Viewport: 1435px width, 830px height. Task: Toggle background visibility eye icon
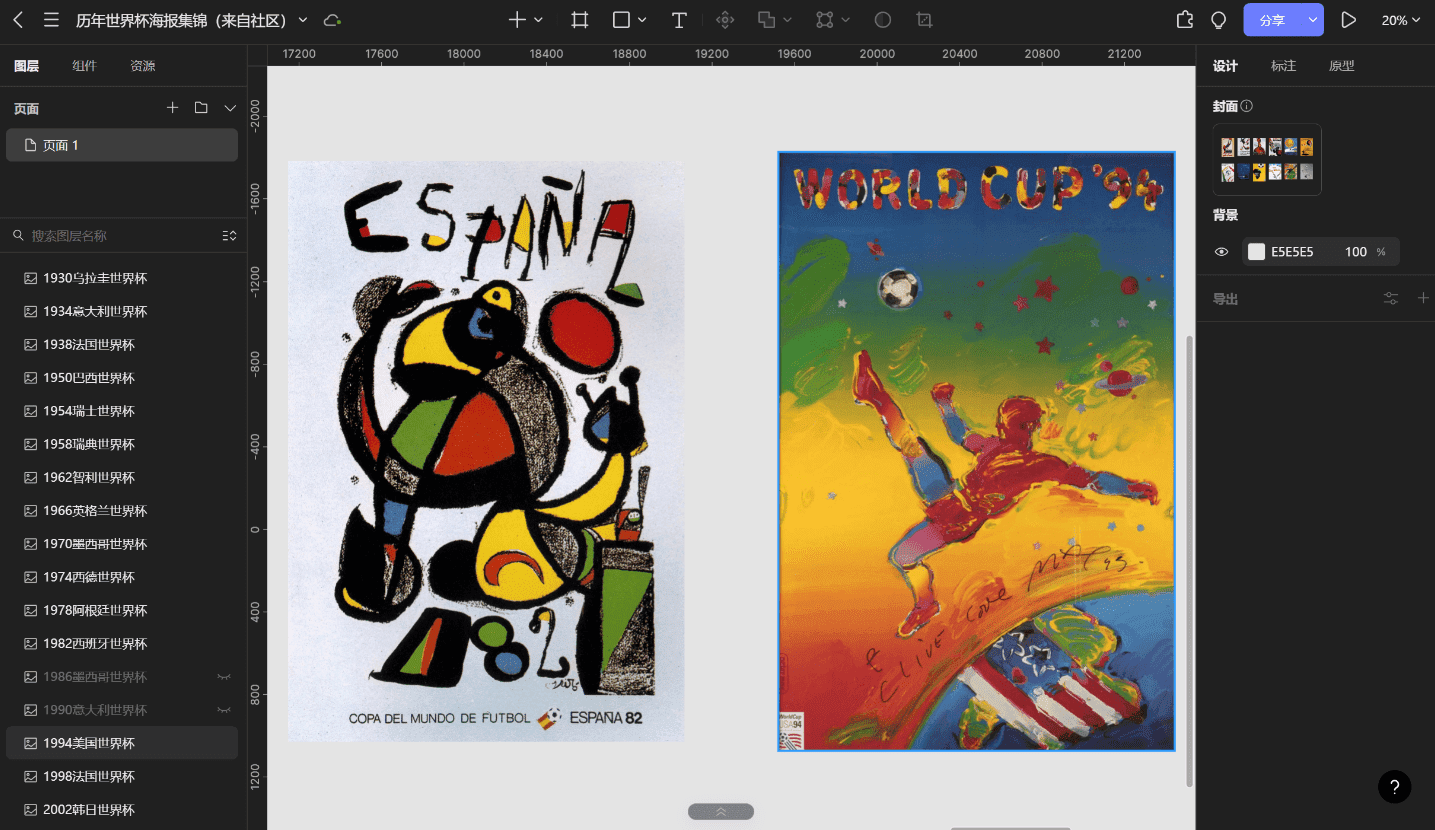(x=1221, y=252)
